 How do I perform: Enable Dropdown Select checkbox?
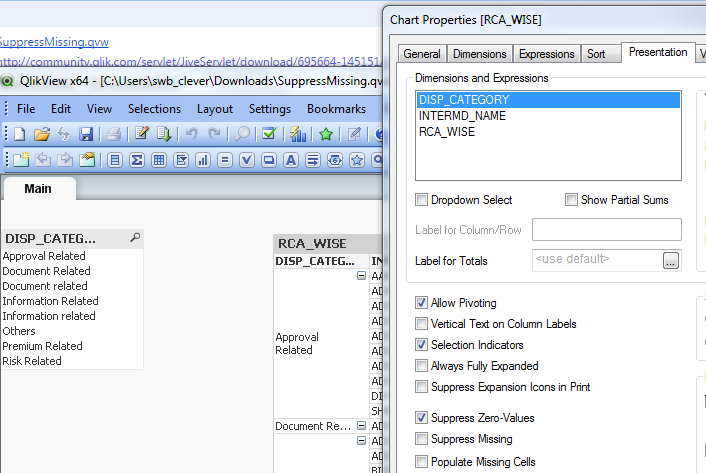(421, 199)
